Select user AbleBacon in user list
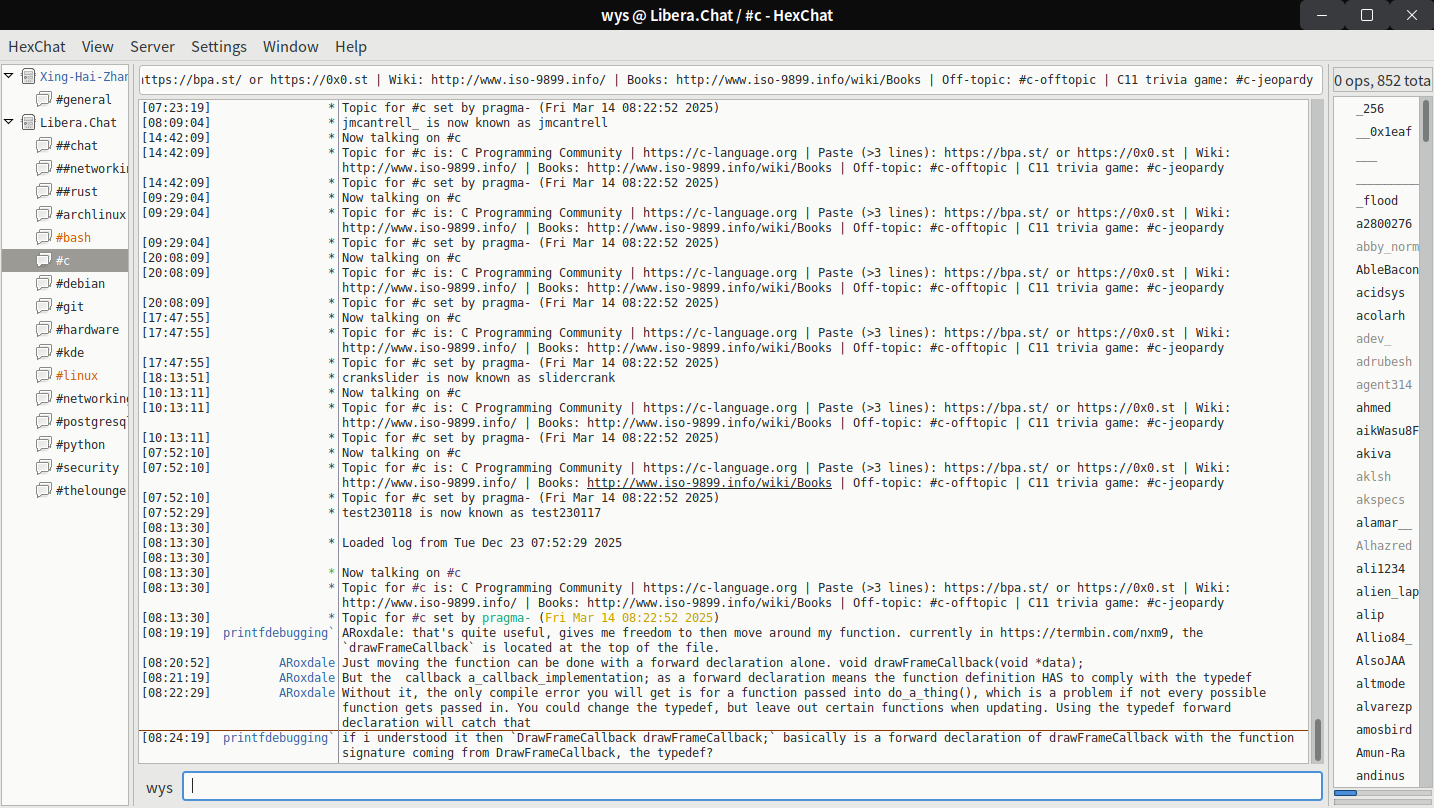This screenshot has height=808, width=1434. click(x=1386, y=270)
